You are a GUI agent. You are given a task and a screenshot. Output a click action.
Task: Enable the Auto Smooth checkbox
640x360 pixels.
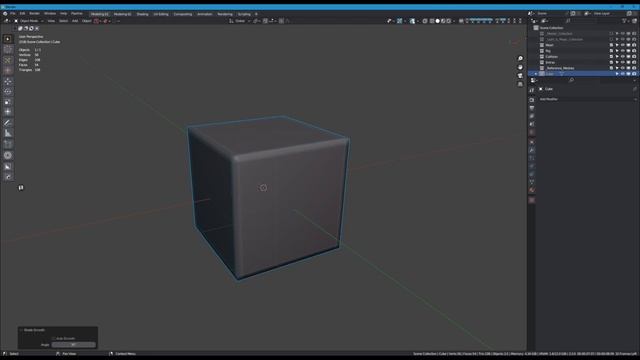[x=53, y=338]
